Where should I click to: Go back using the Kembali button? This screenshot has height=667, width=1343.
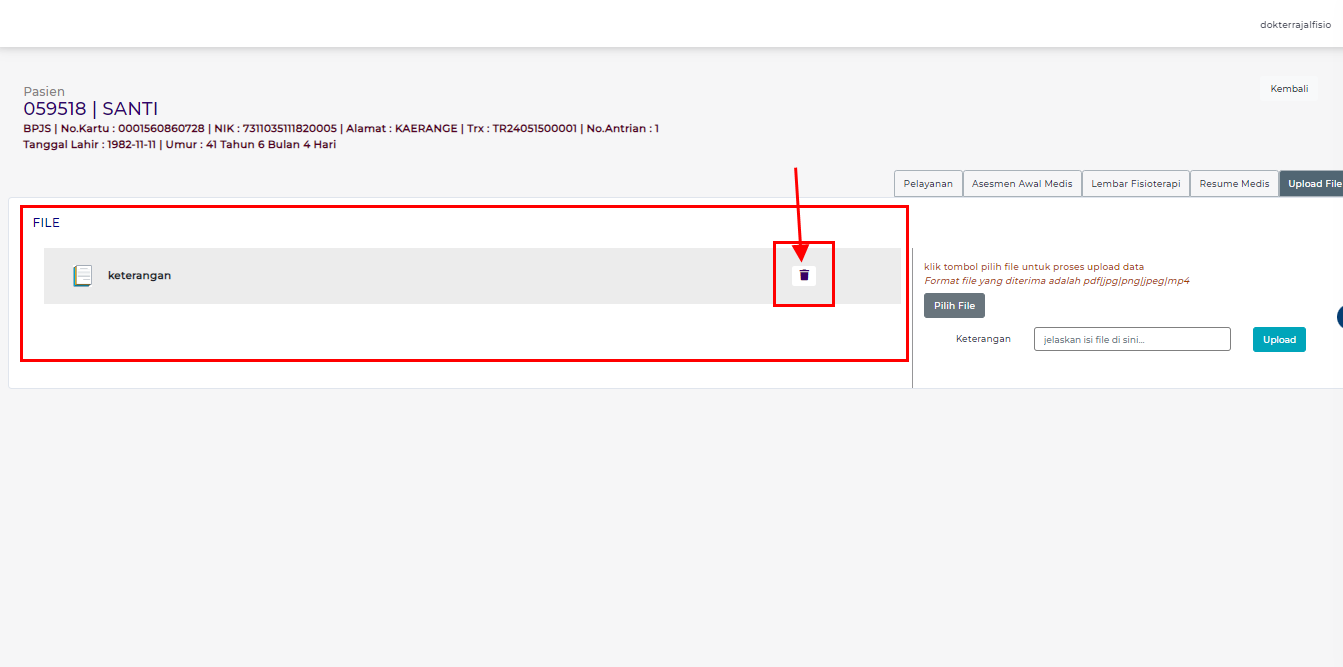point(1288,89)
